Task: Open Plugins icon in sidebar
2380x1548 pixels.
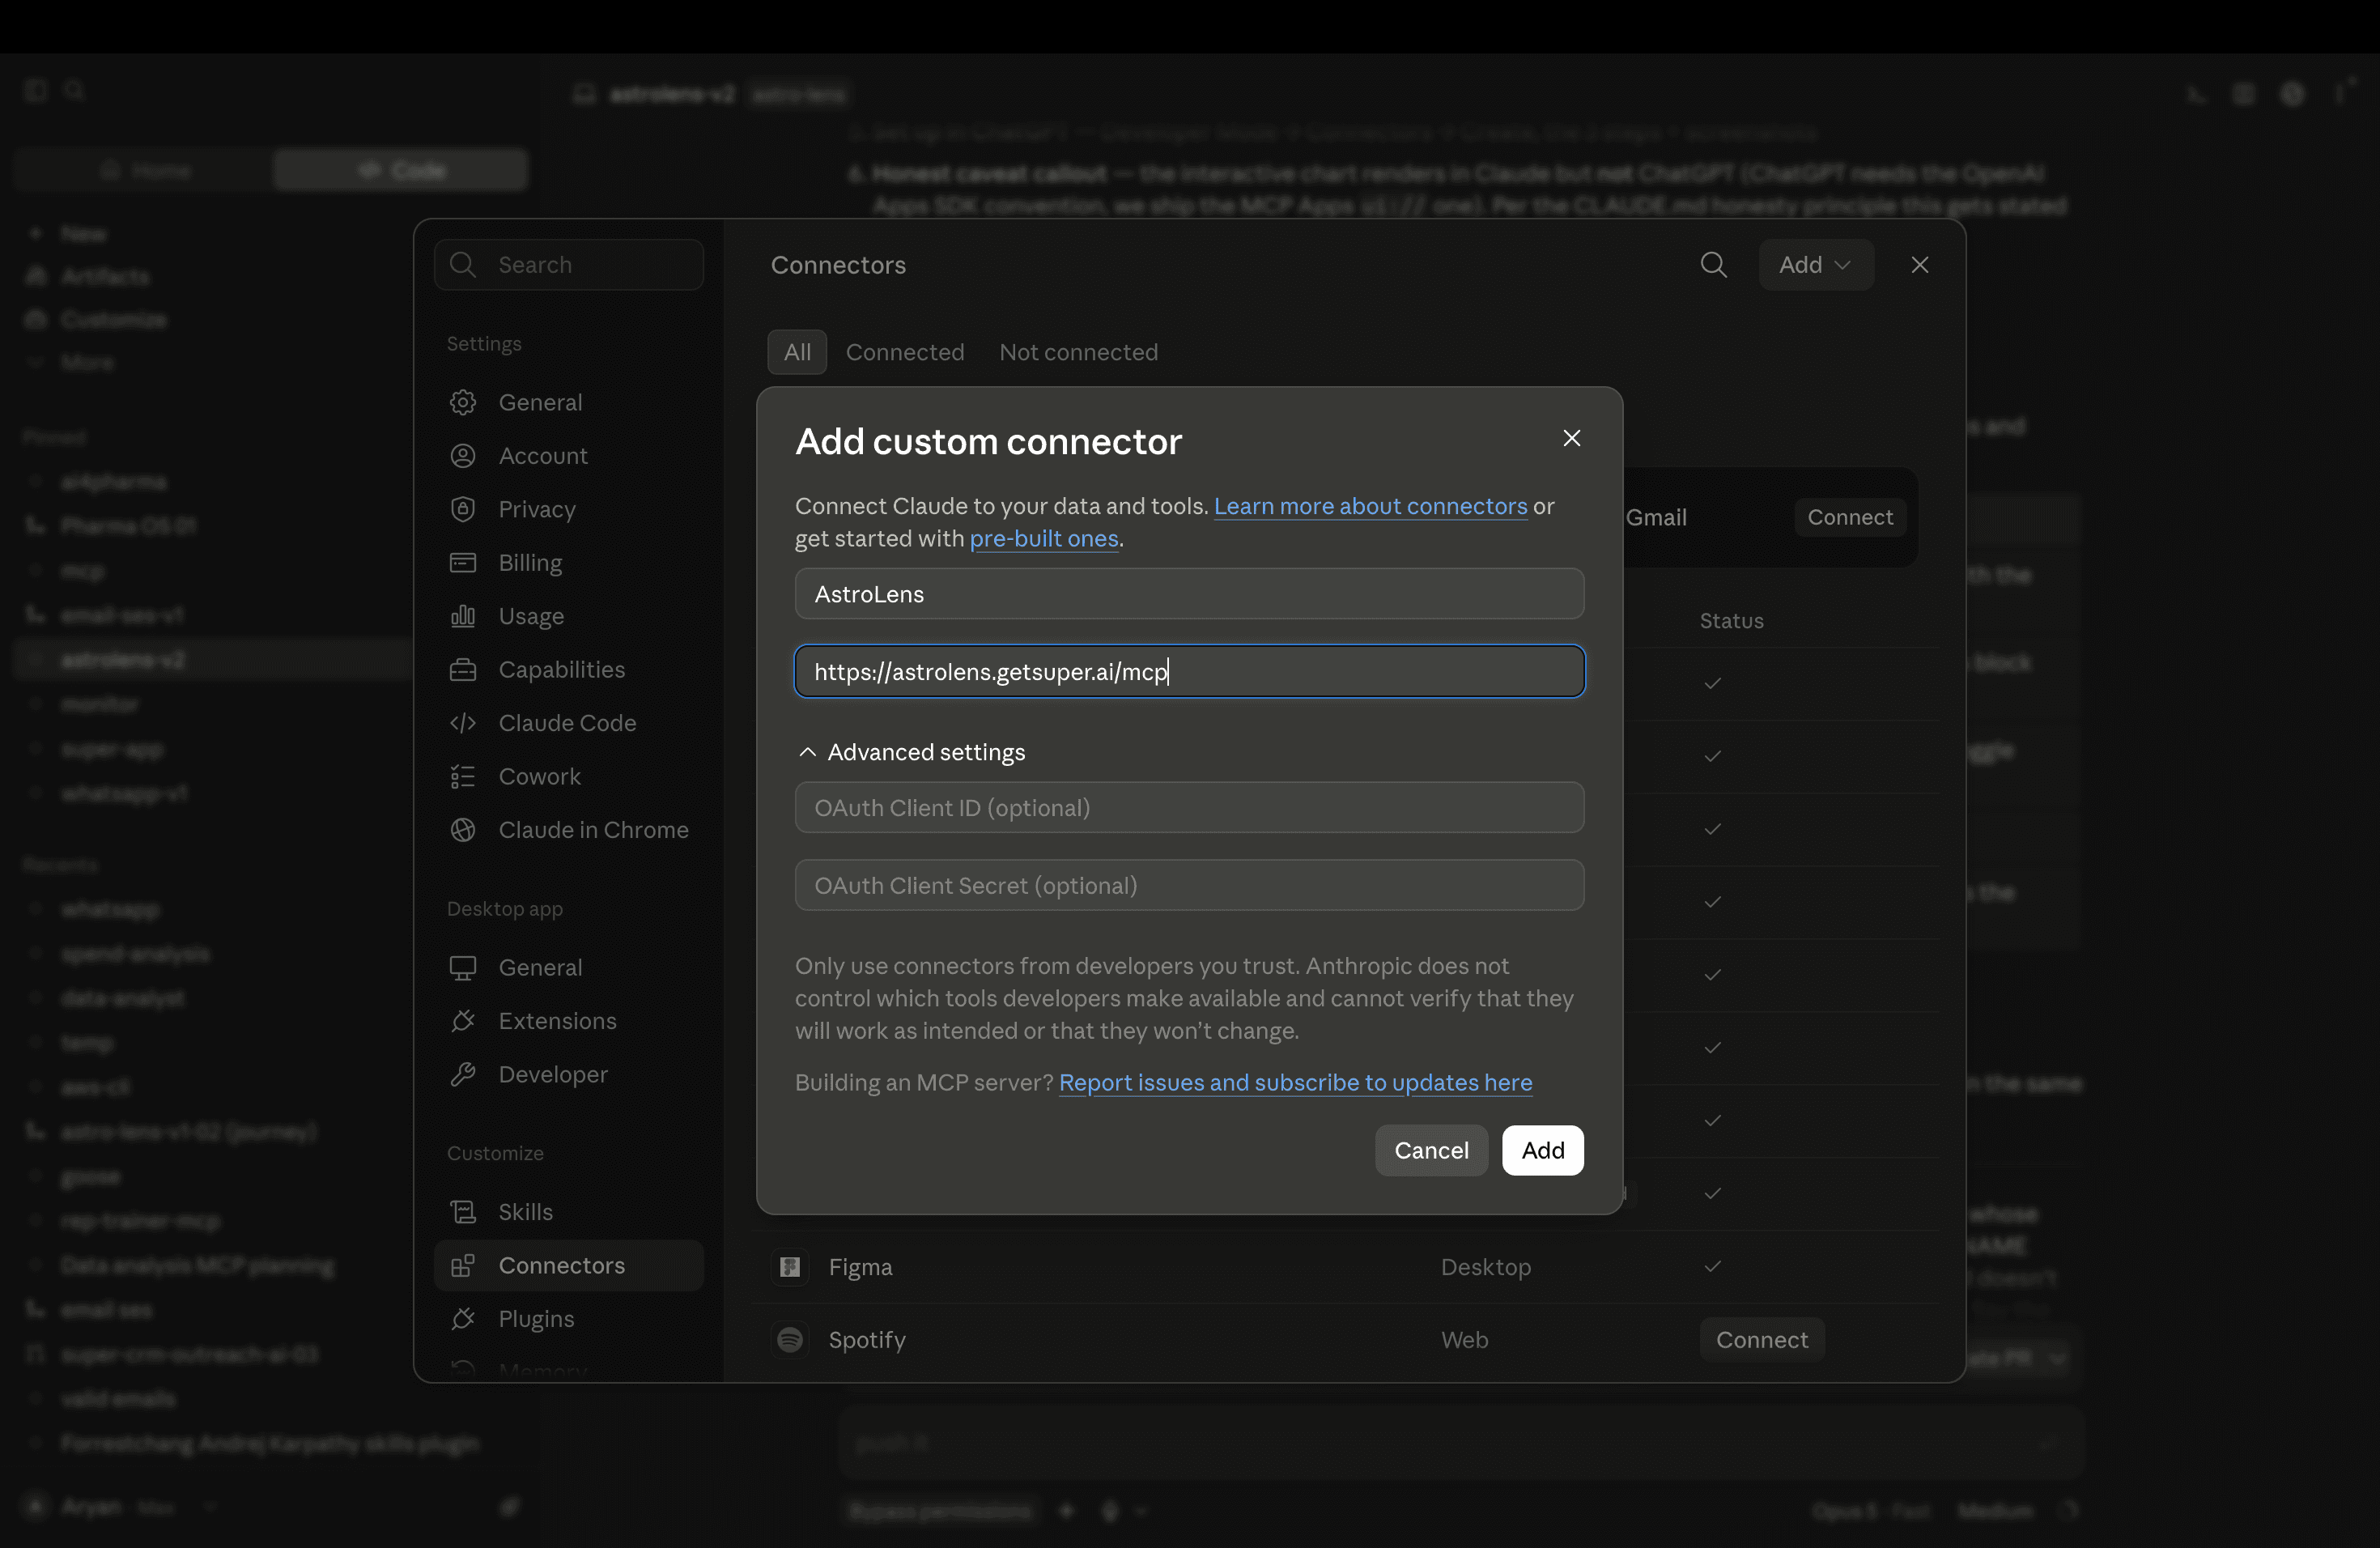Action: click(x=462, y=1319)
